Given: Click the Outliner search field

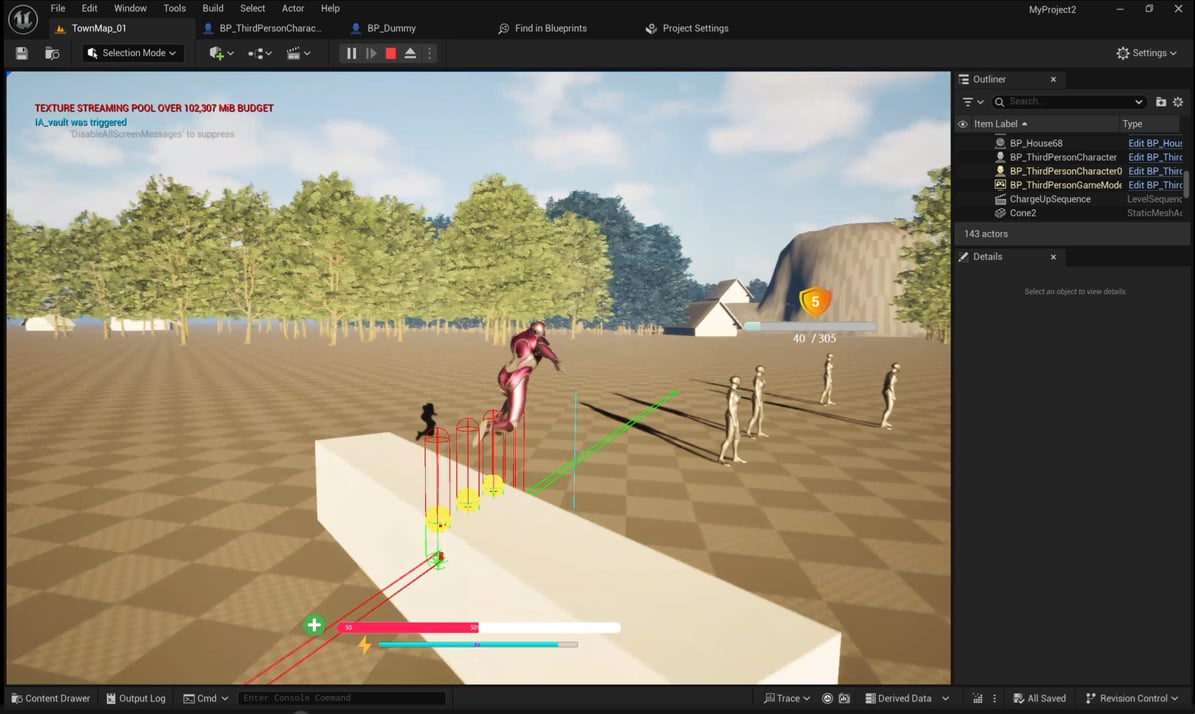Looking at the screenshot, I should [x=1069, y=102].
